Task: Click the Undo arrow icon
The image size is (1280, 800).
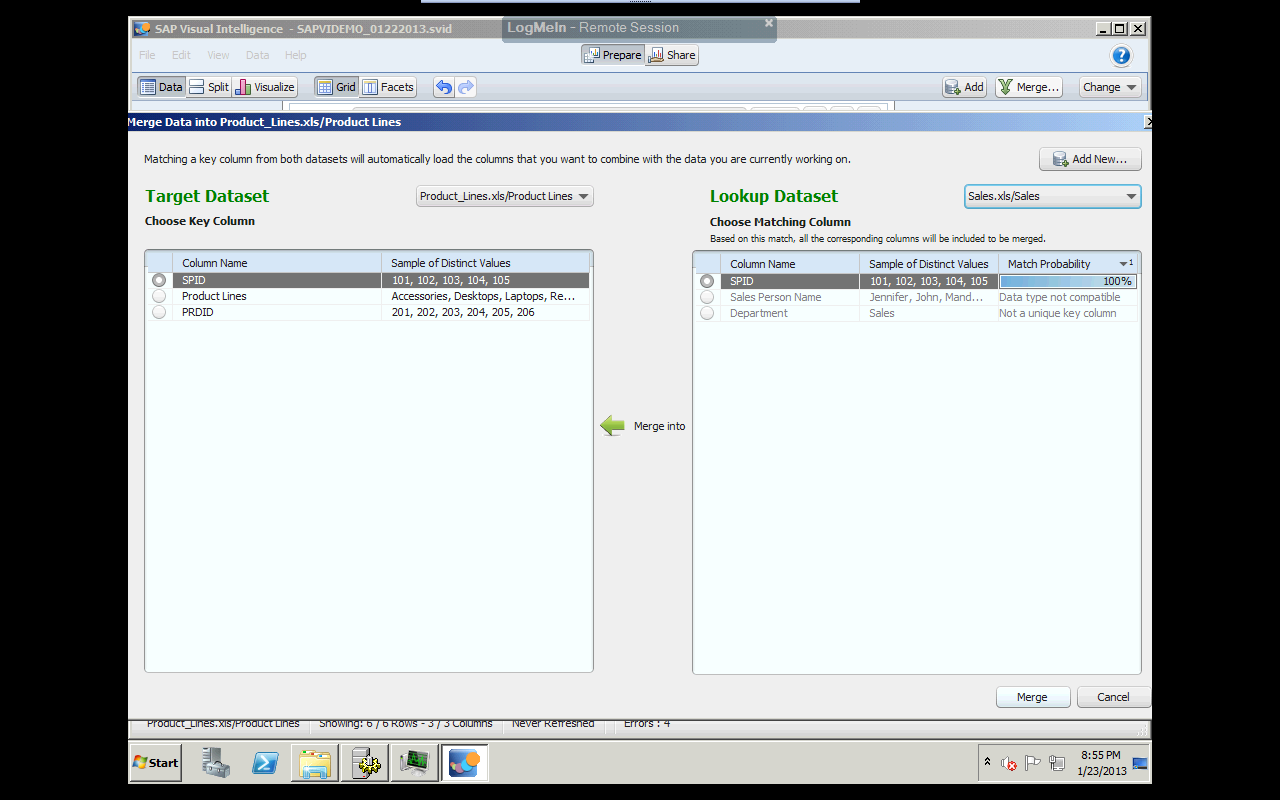Action: pos(444,87)
